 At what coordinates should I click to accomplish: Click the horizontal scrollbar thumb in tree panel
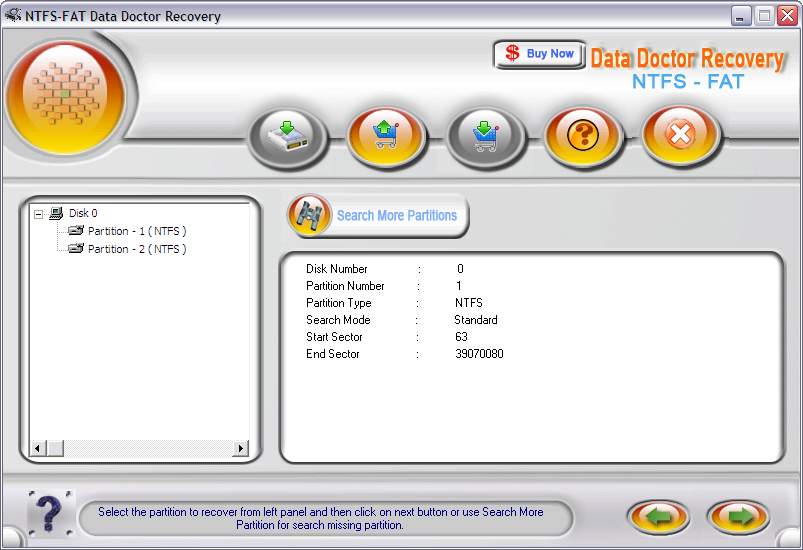coord(55,449)
